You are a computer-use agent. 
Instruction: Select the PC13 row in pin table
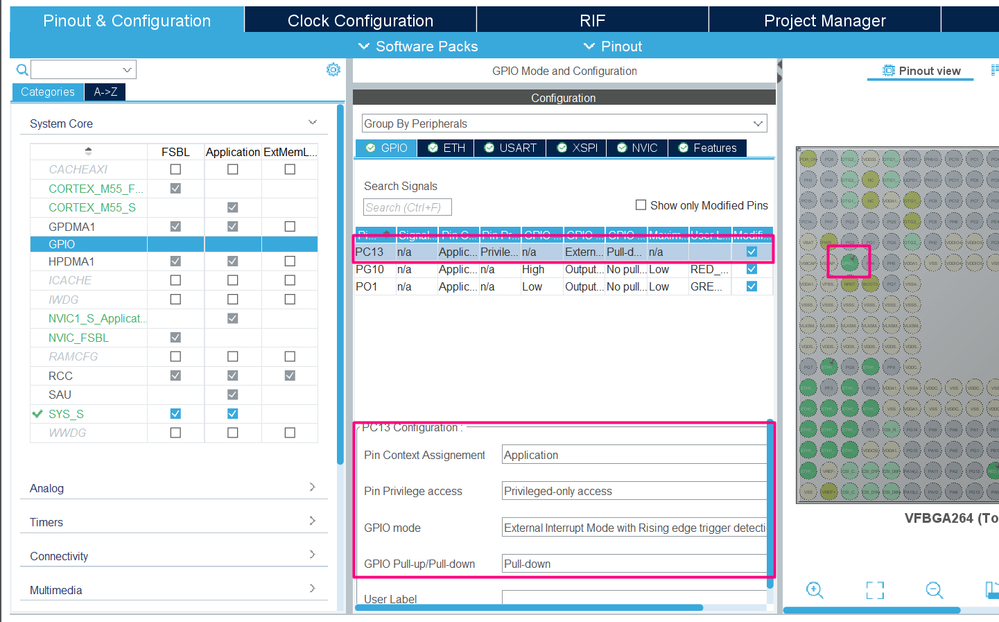(x=564, y=252)
